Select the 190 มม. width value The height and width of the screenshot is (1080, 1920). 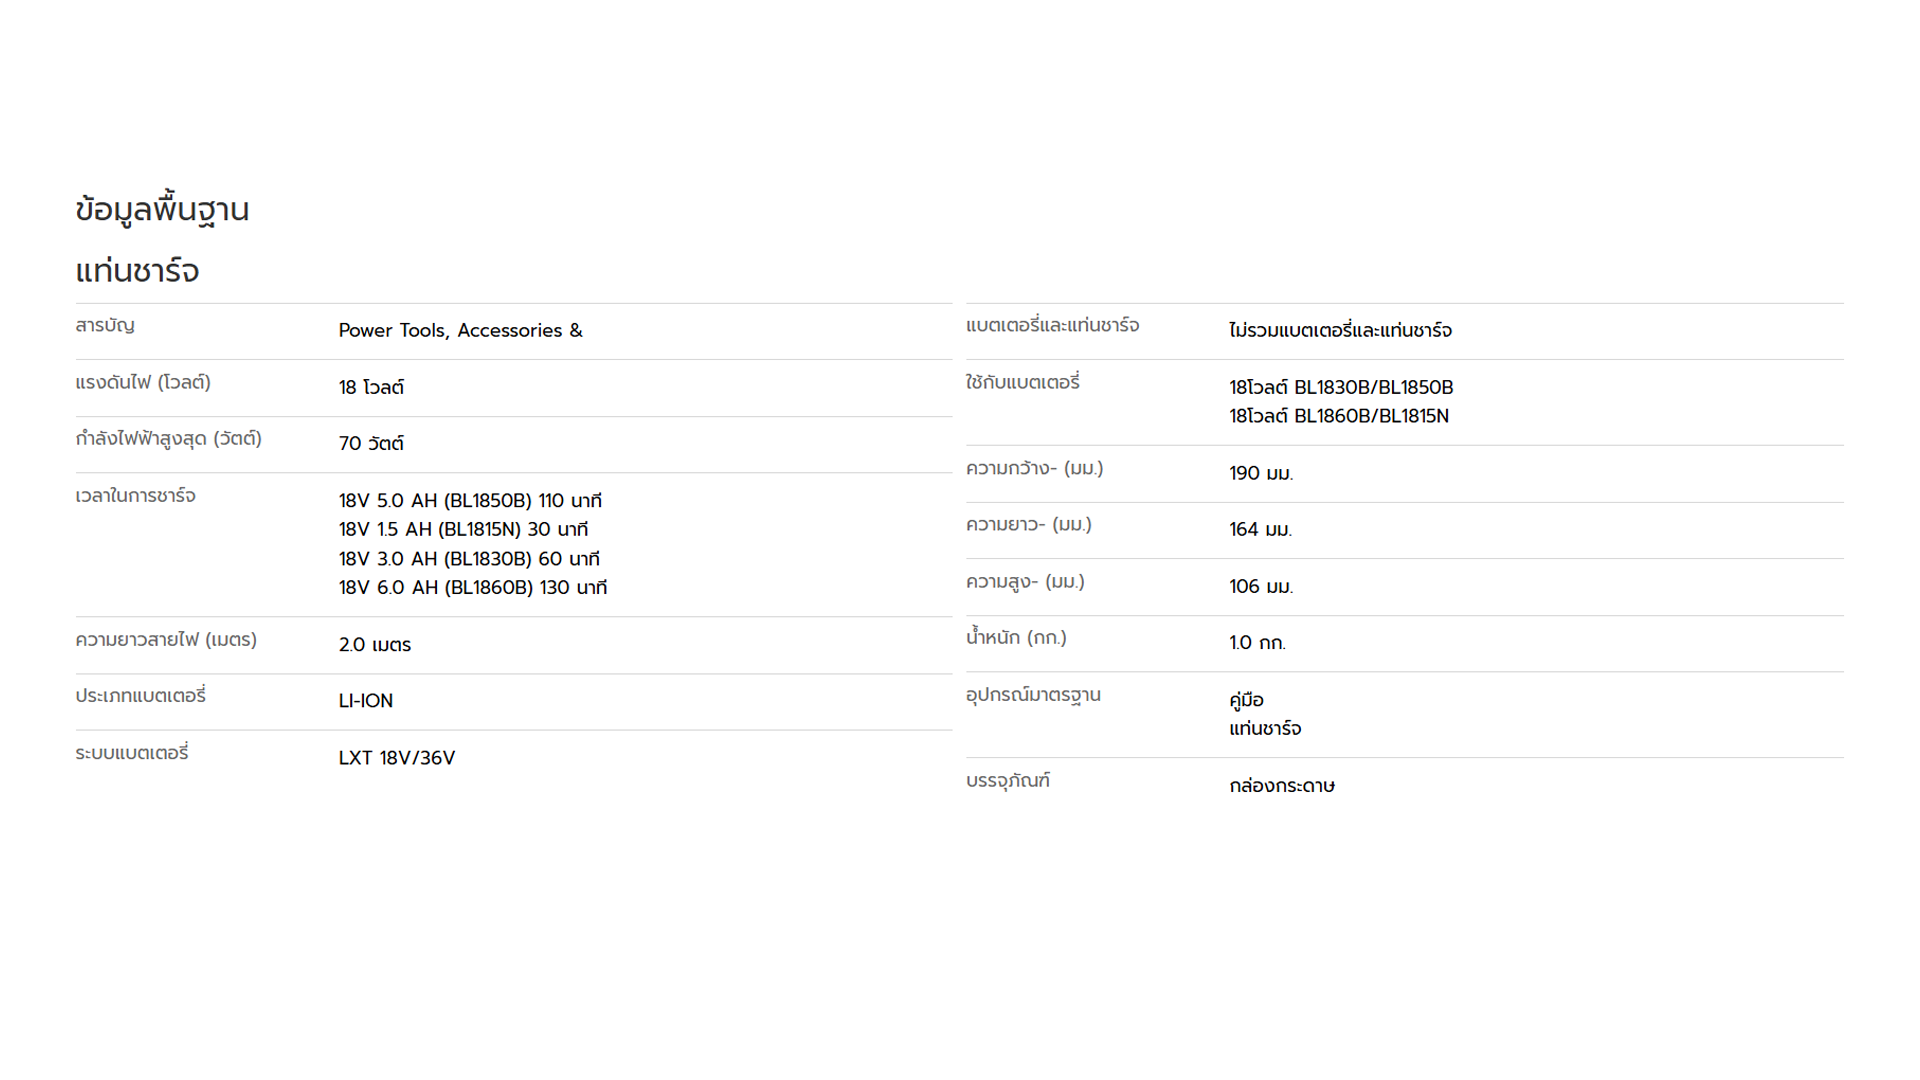tap(1261, 473)
